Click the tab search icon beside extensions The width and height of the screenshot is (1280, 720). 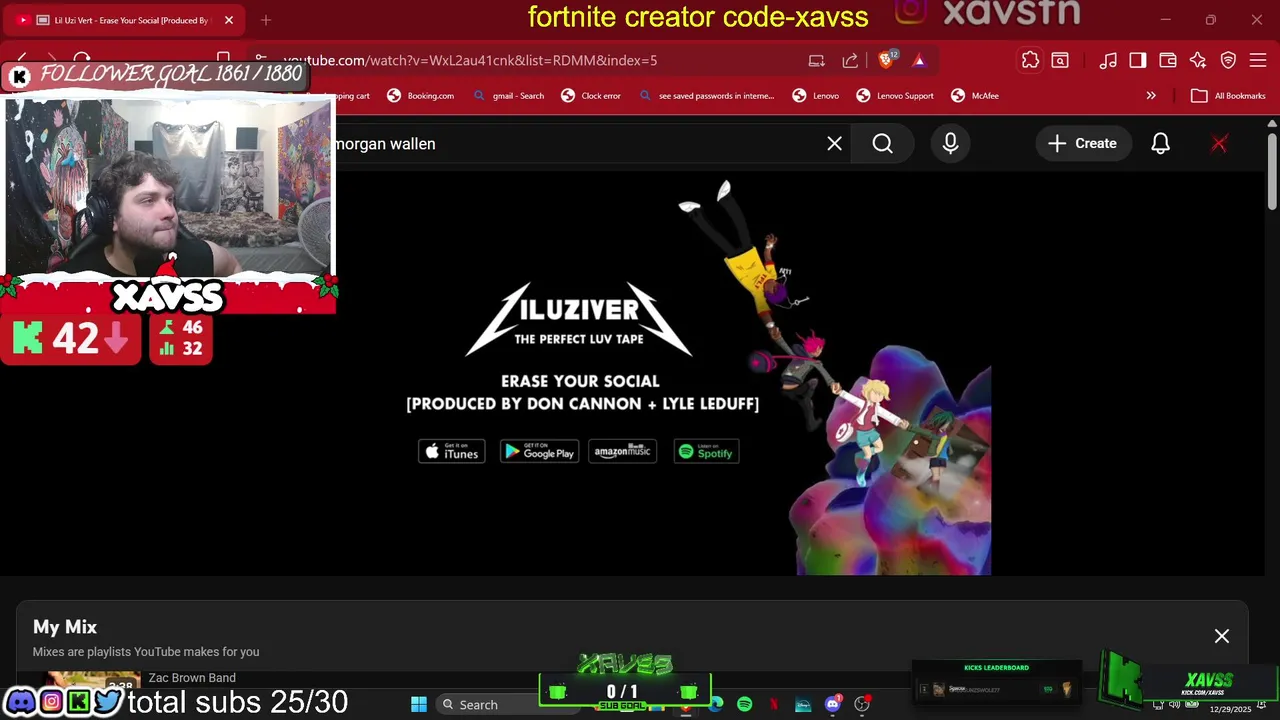tap(1060, 61)
